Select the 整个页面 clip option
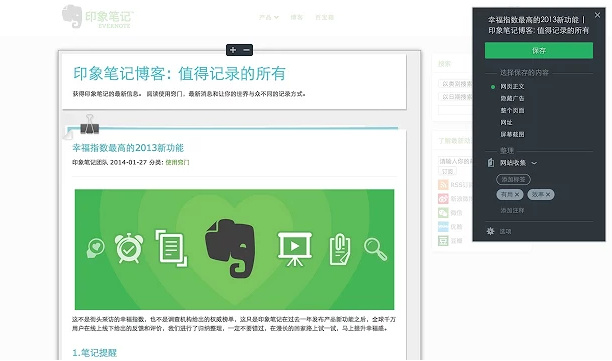 pos(512,110)
